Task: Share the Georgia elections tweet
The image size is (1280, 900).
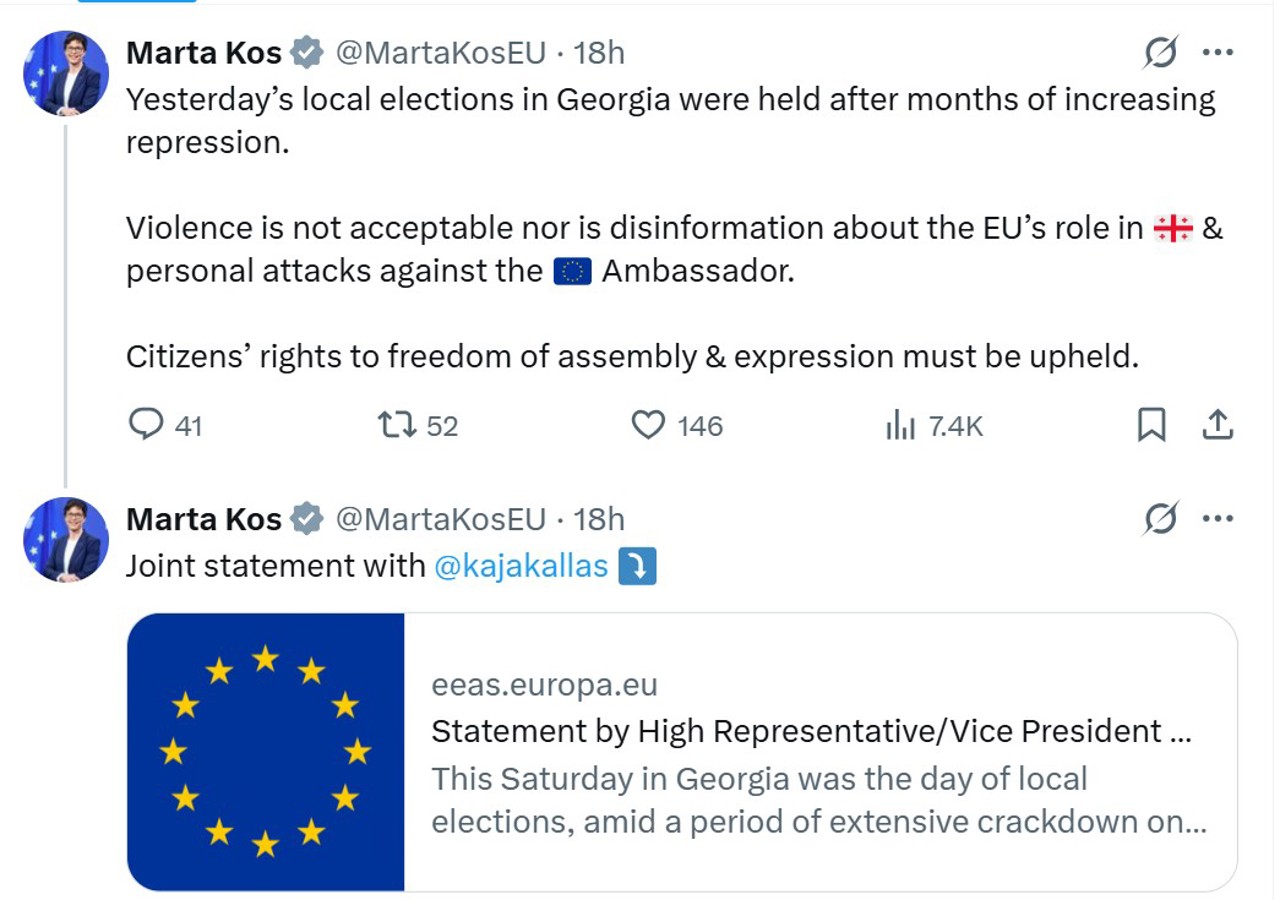Action: coord(1216,426)
